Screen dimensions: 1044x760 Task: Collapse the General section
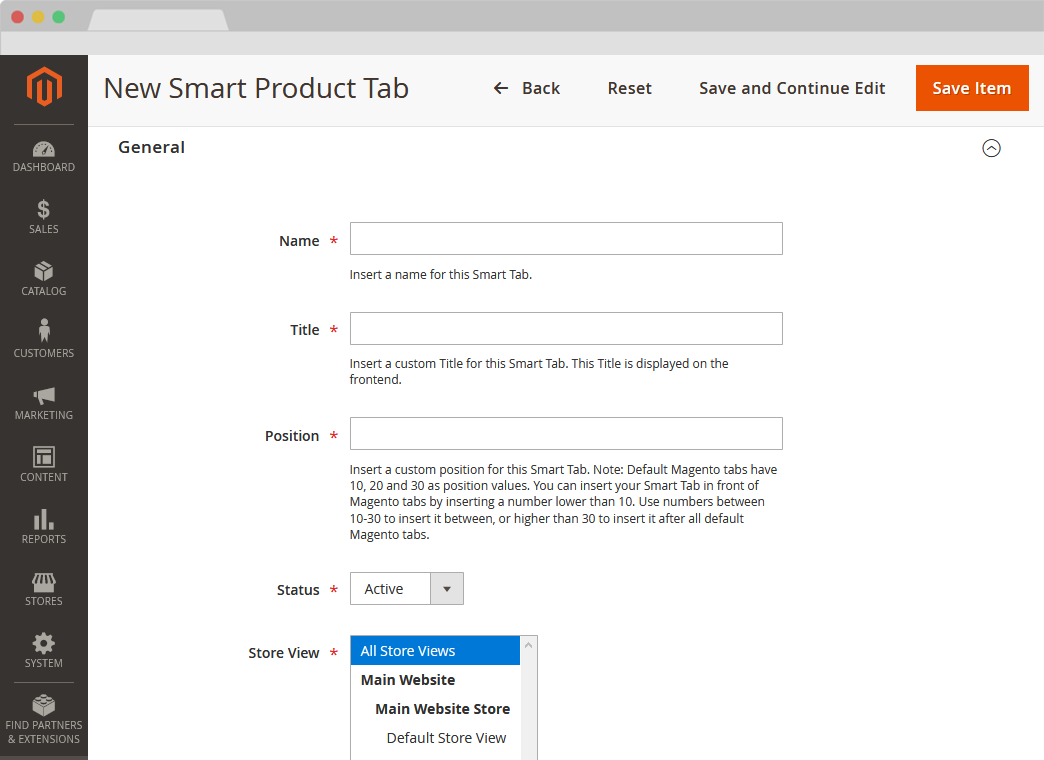[x=991, y=148]
